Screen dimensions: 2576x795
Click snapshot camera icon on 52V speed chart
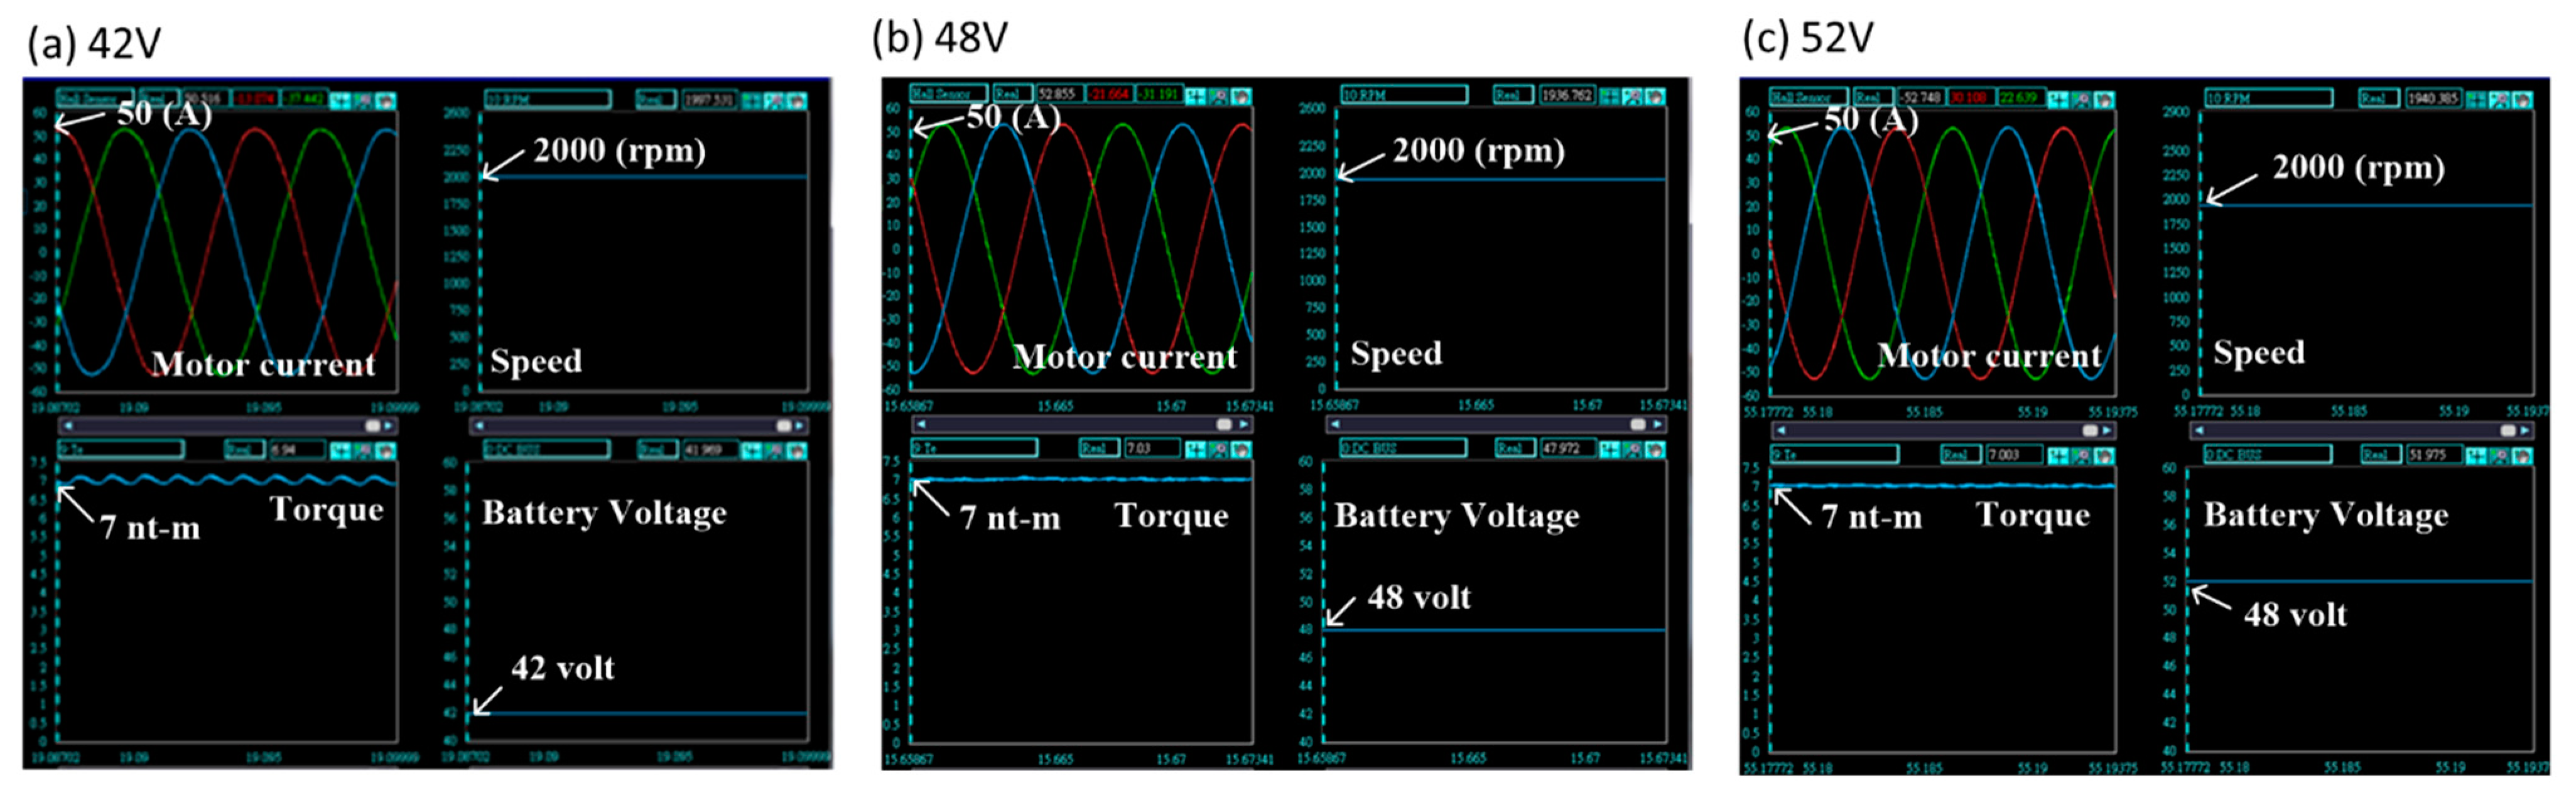2523,99
